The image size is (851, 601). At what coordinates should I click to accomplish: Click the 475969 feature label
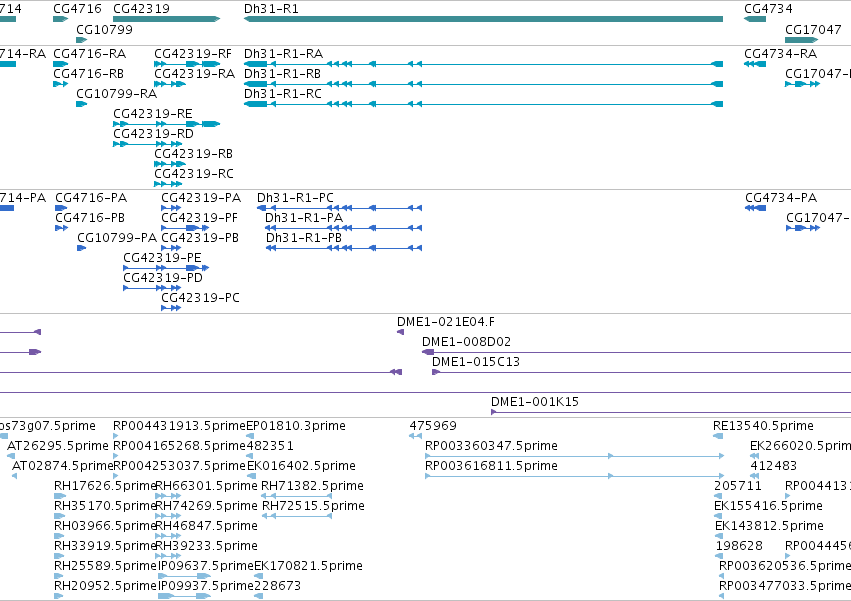[433, 426]
